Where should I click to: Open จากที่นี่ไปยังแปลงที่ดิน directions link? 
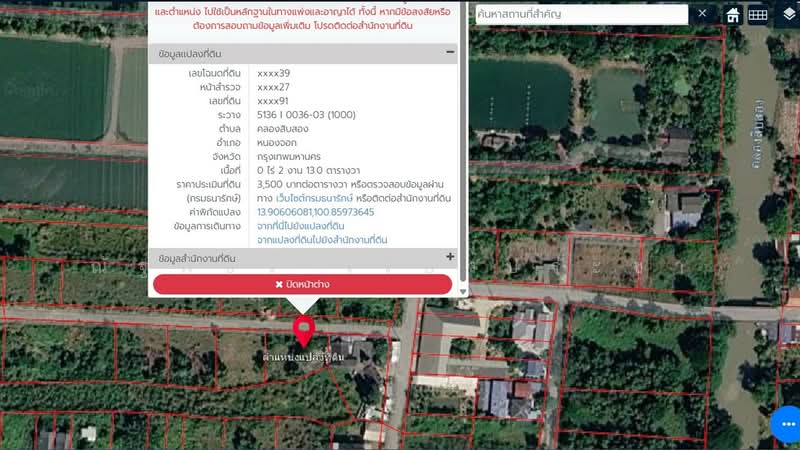(x=300, y=227)
